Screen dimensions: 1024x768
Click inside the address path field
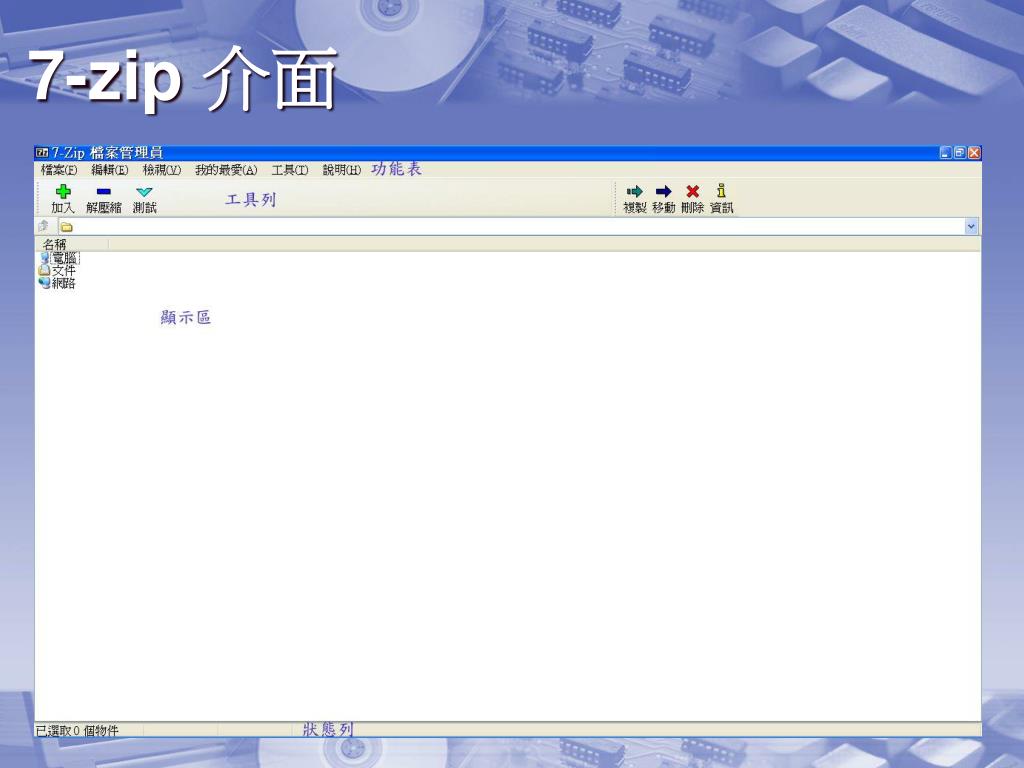[519, 227]
